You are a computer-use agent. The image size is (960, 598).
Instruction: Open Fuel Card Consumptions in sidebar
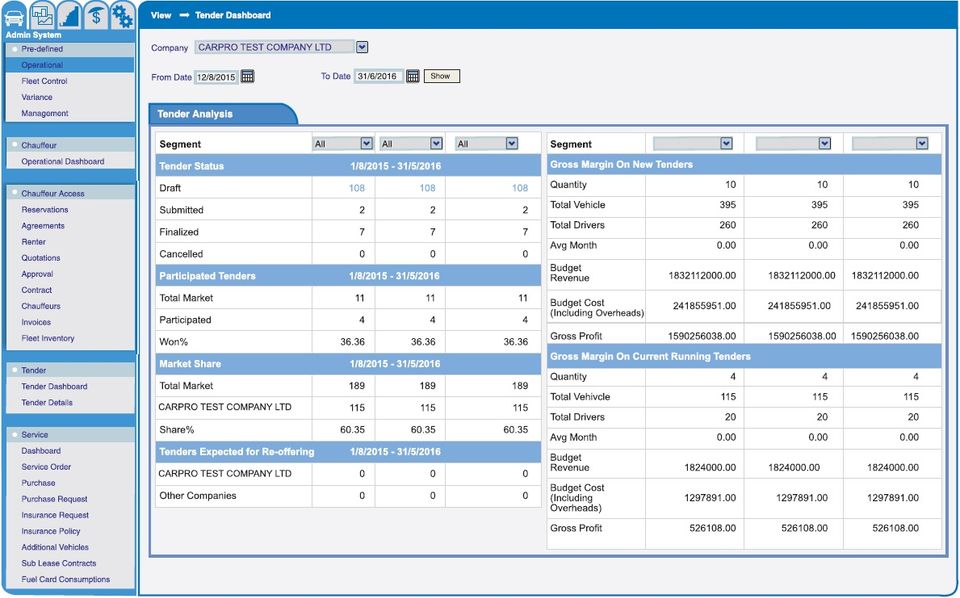point(66,579)
